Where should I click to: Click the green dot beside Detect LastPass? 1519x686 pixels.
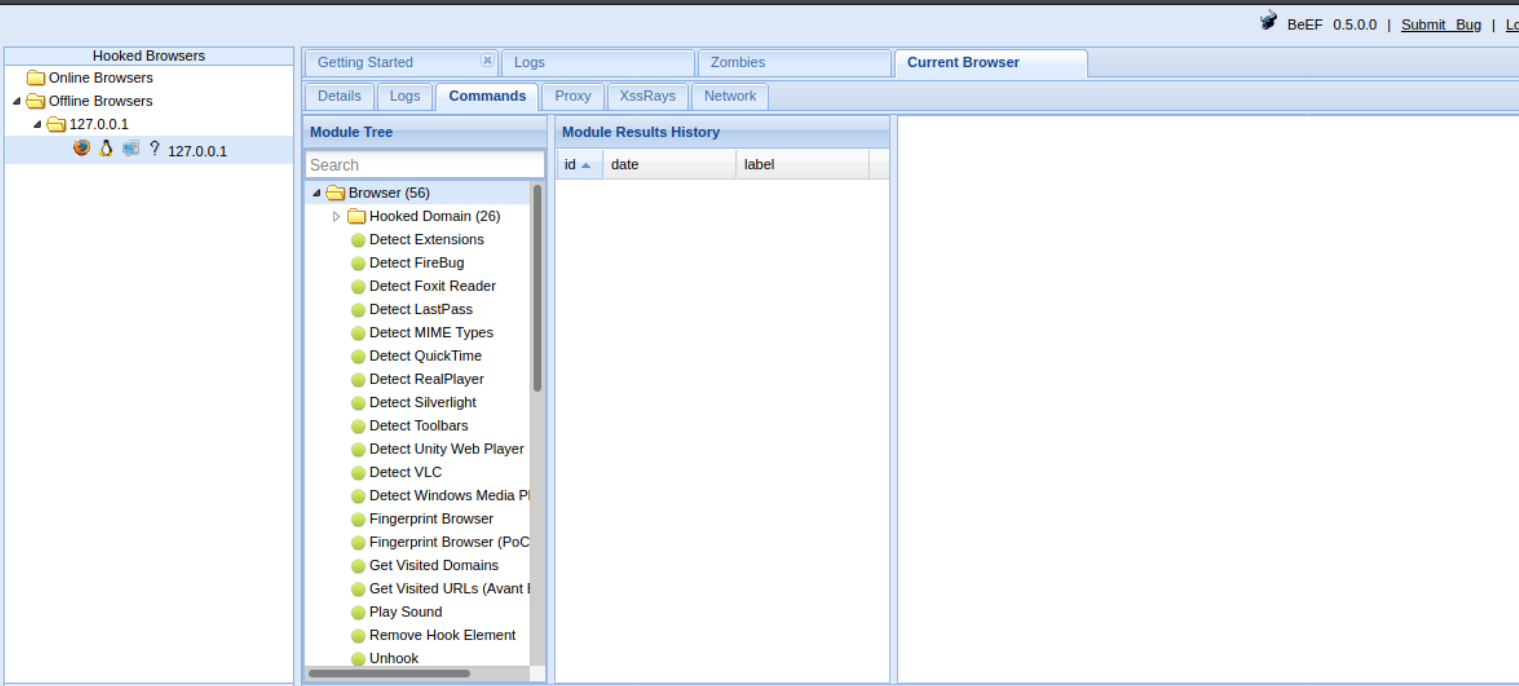[x=358, y=310]
